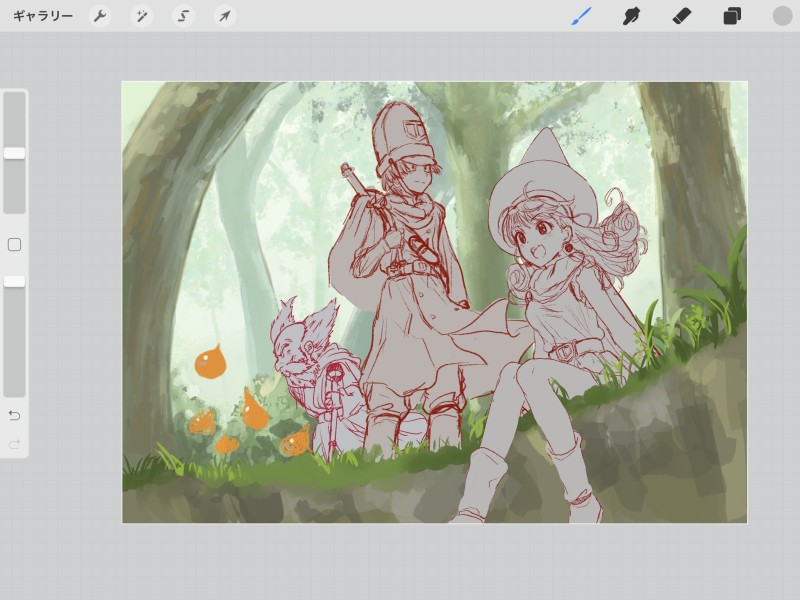Activate the Selection tool
The image size is (800, 600).
tap(183, 16)
